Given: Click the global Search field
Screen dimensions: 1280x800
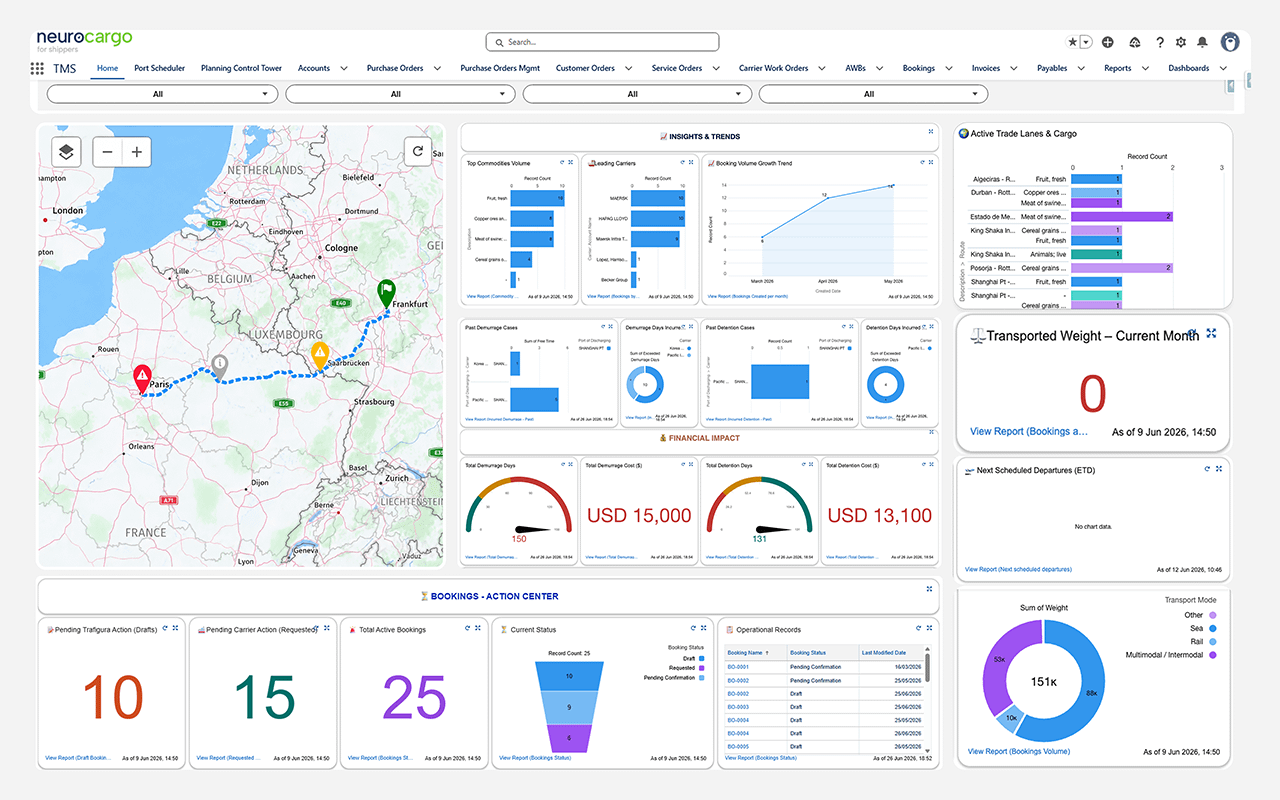Looking at the screenshot, I should tap(602, 42).
